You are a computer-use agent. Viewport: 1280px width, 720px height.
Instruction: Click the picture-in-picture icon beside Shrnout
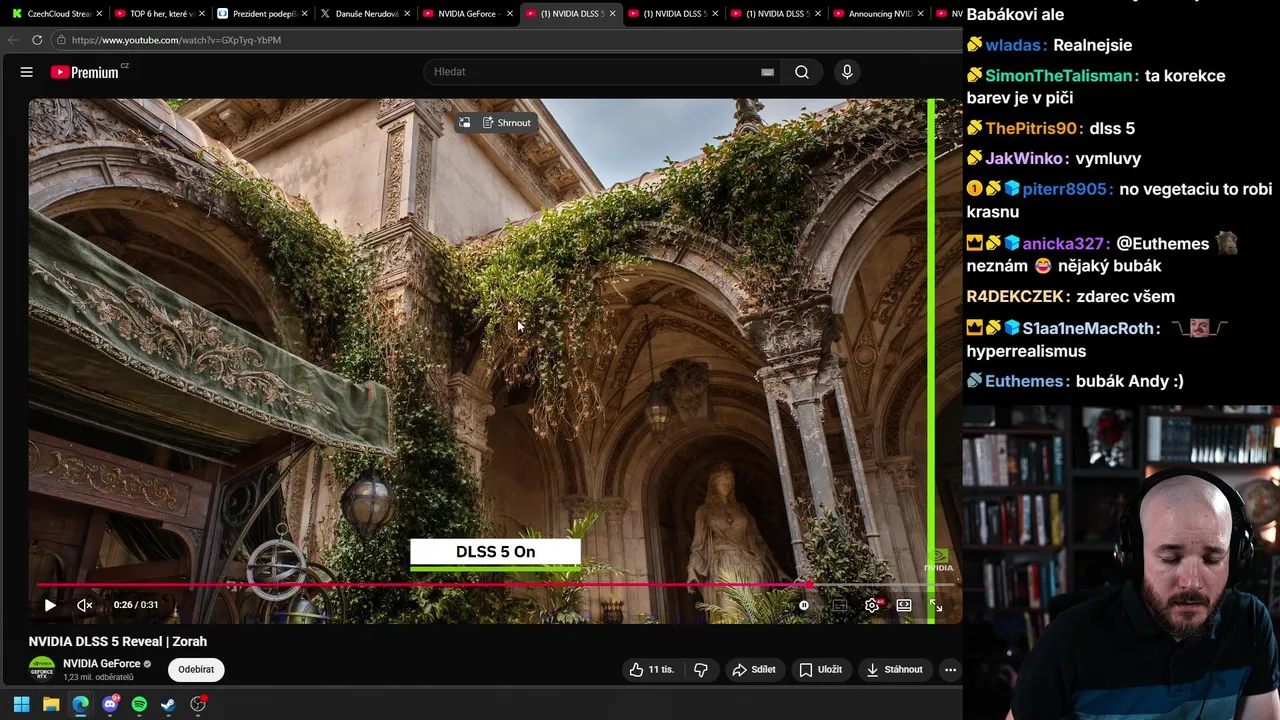pos(464,123)
